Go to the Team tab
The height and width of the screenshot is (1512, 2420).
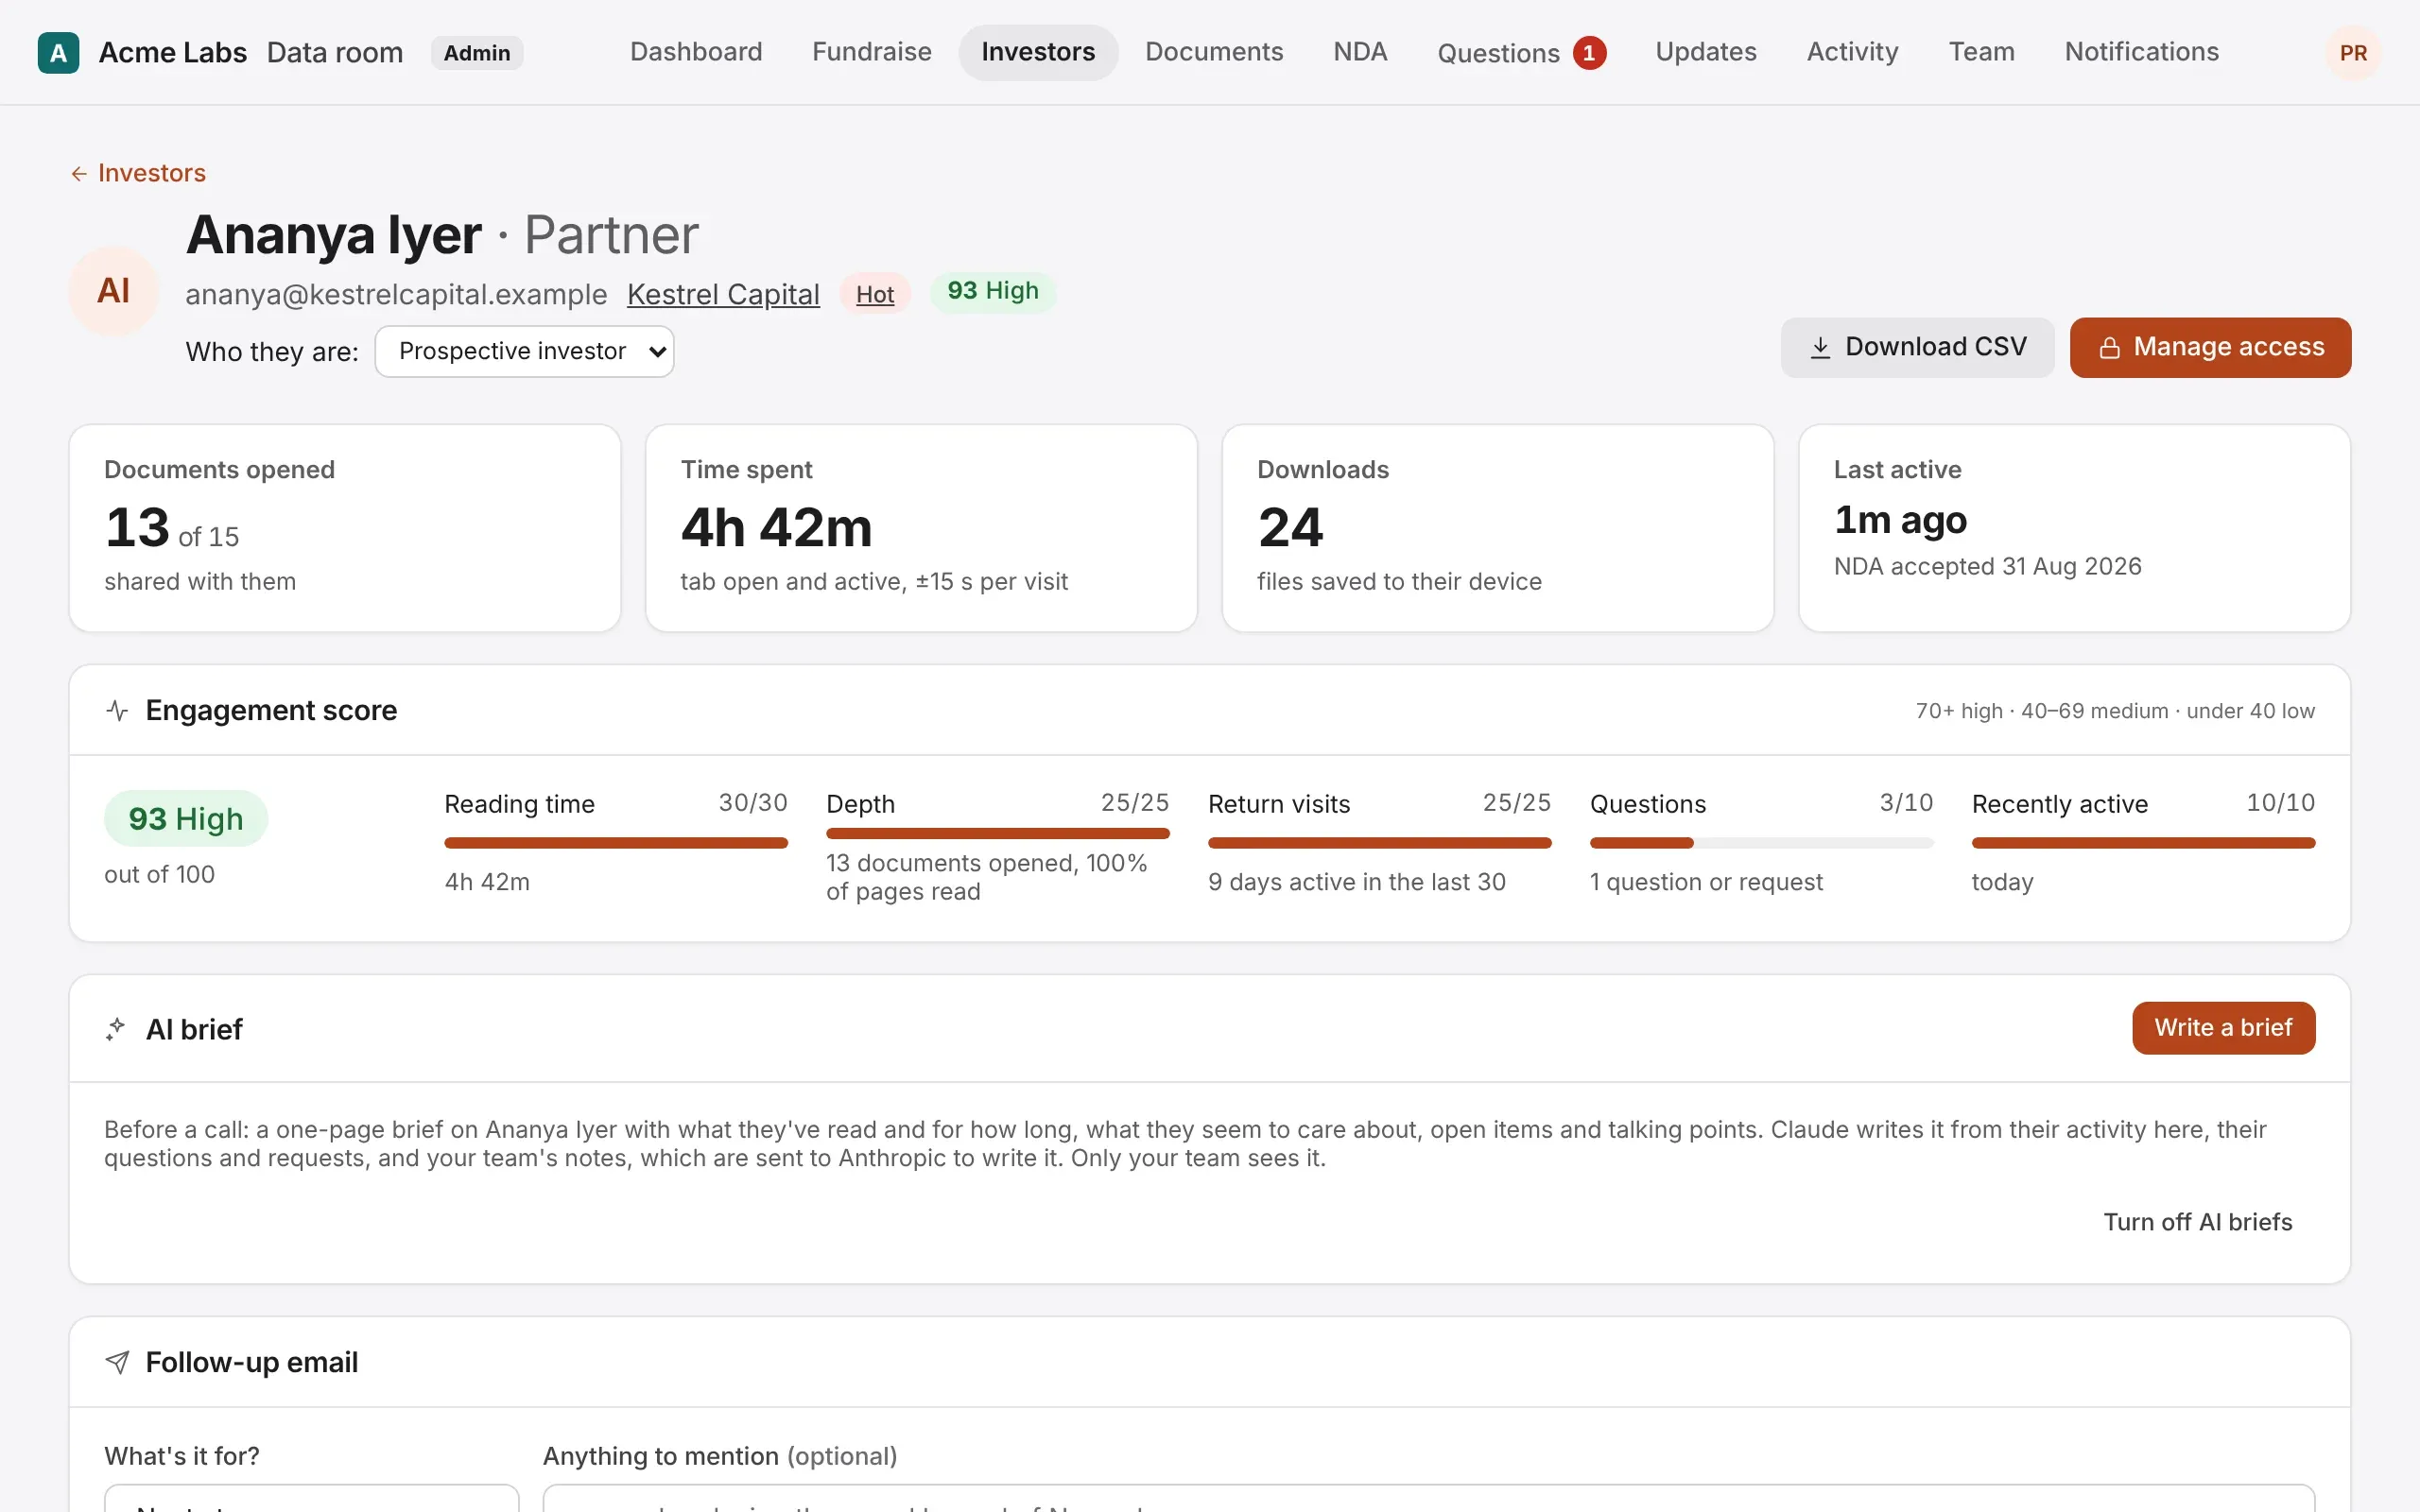(1981, 52)
